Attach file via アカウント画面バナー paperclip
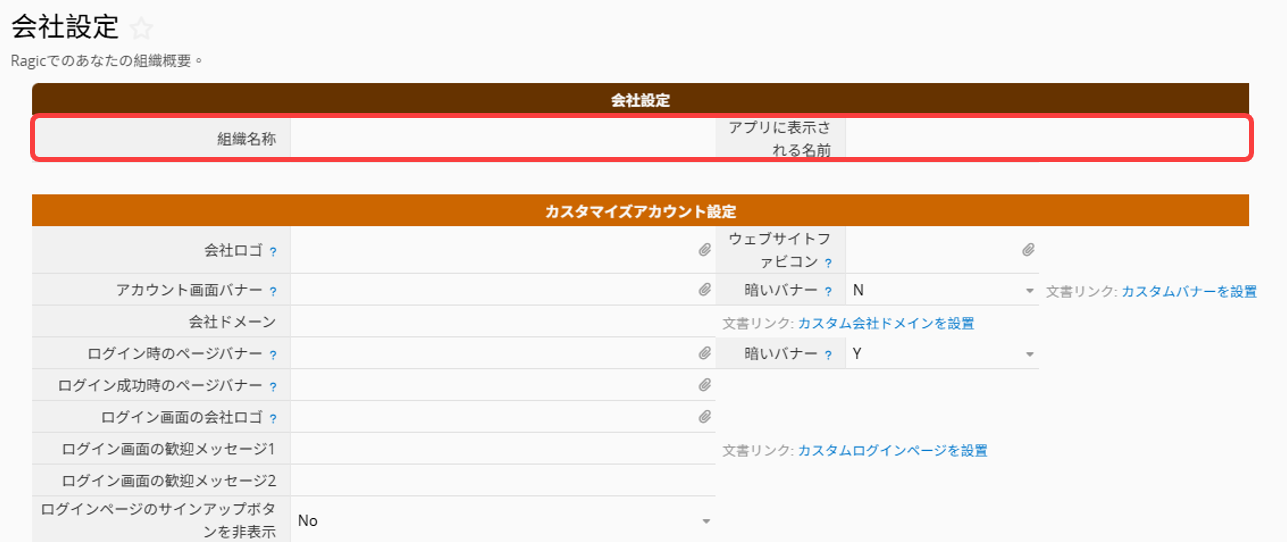Screen dimensions: 1287x542 [x=705, y=290]
